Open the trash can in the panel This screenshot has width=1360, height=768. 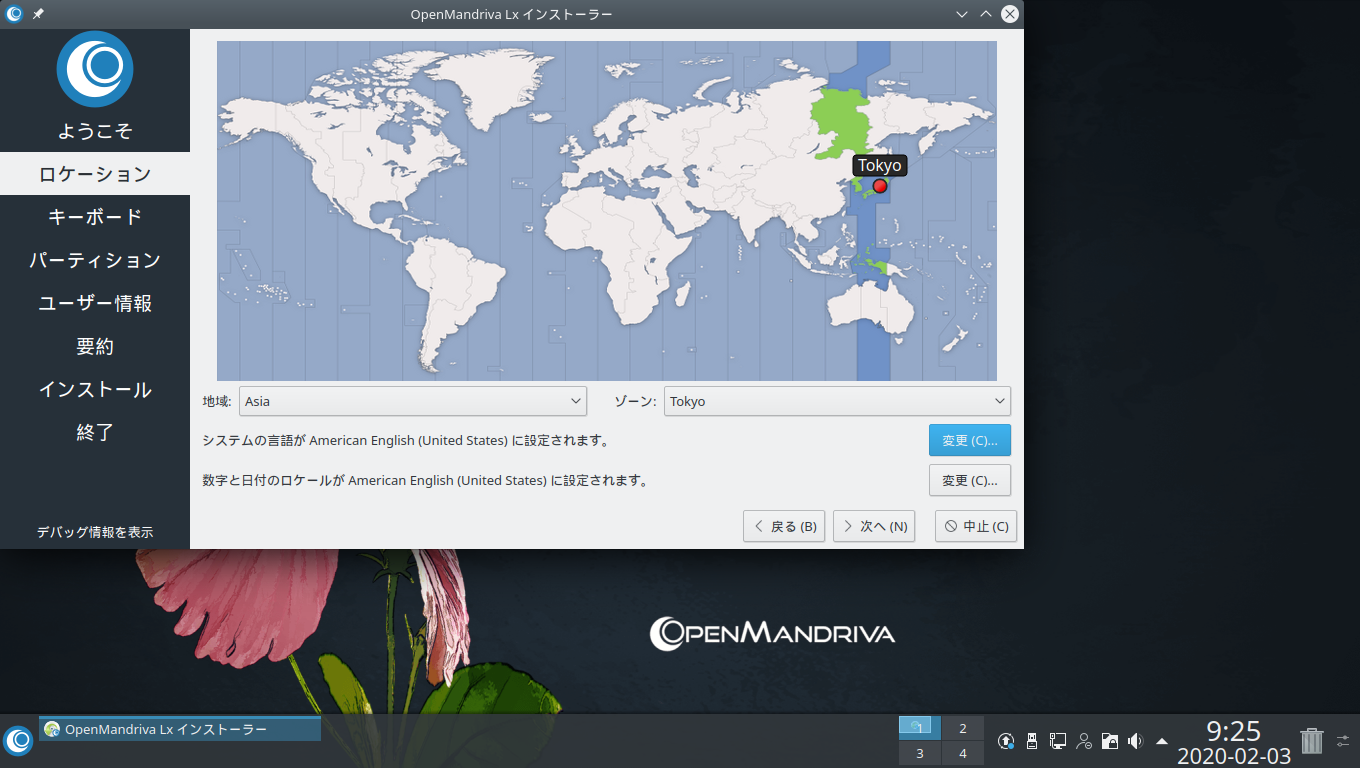(x=1311, y=741)
